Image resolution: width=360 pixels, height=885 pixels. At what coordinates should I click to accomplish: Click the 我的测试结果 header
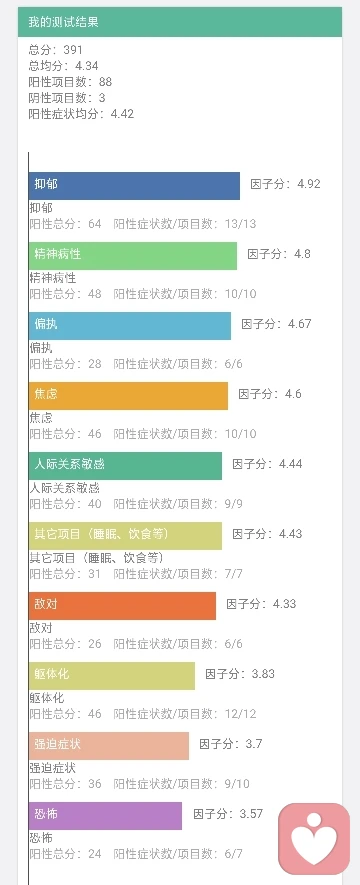[180, 22]
